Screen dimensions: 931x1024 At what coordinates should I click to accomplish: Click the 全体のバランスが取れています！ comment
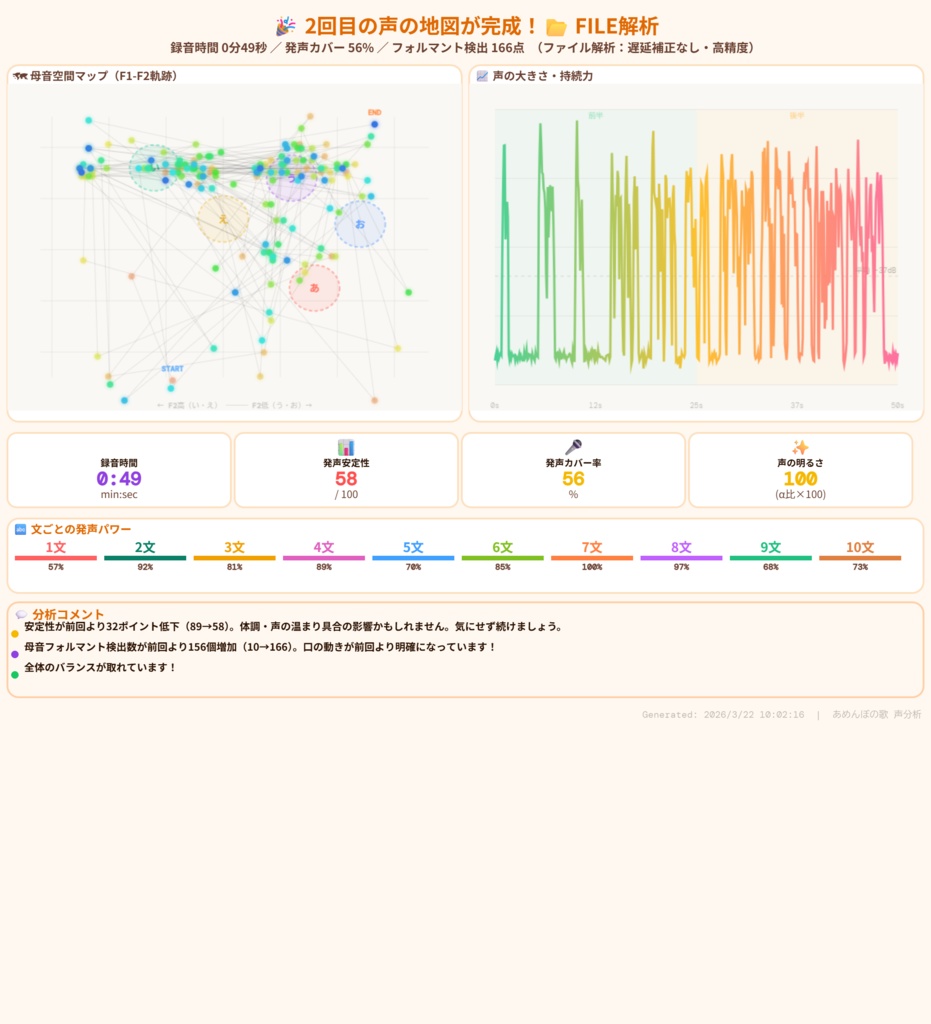pos(101,667)
